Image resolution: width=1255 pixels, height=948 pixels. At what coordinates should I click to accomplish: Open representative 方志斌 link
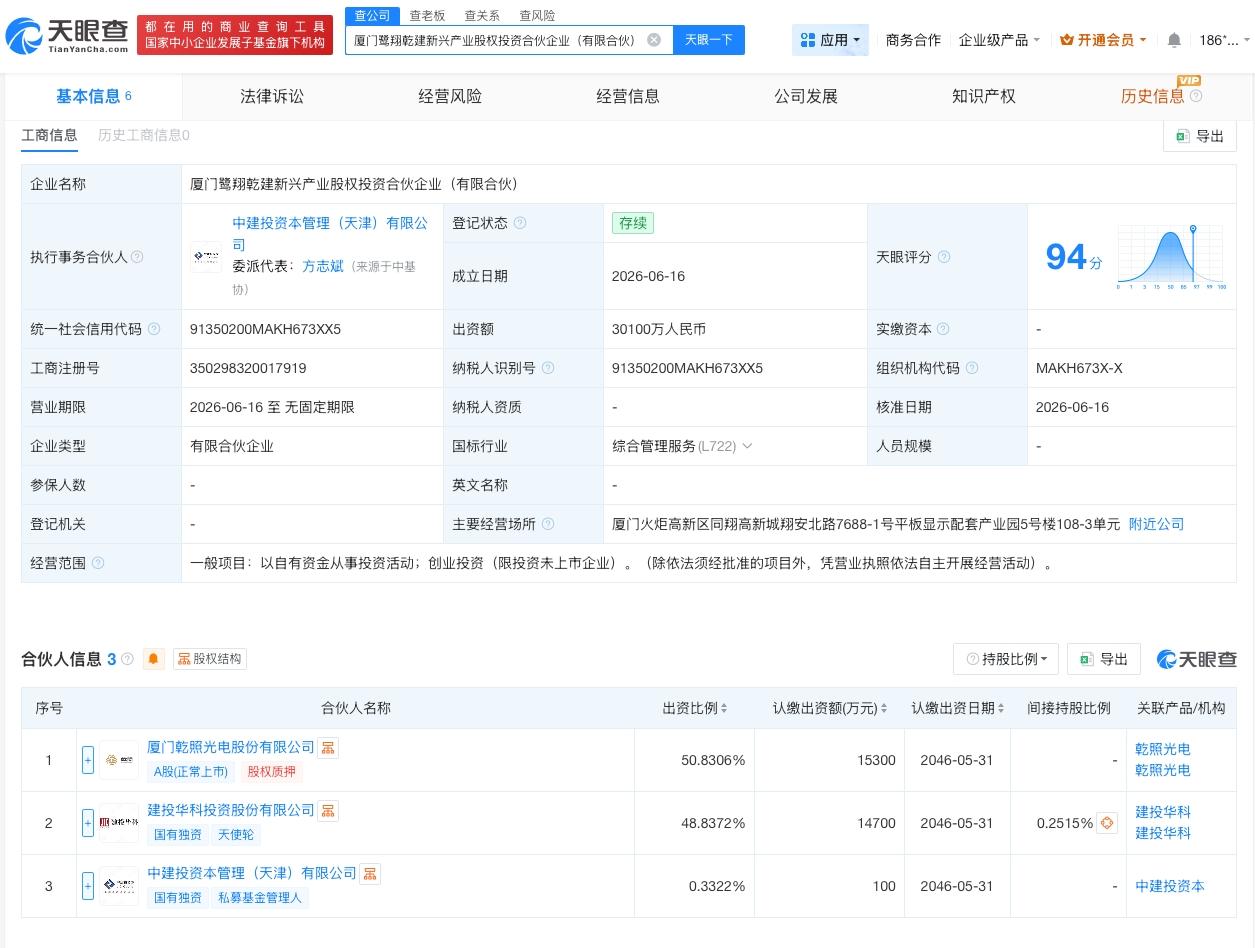[323, 266]
